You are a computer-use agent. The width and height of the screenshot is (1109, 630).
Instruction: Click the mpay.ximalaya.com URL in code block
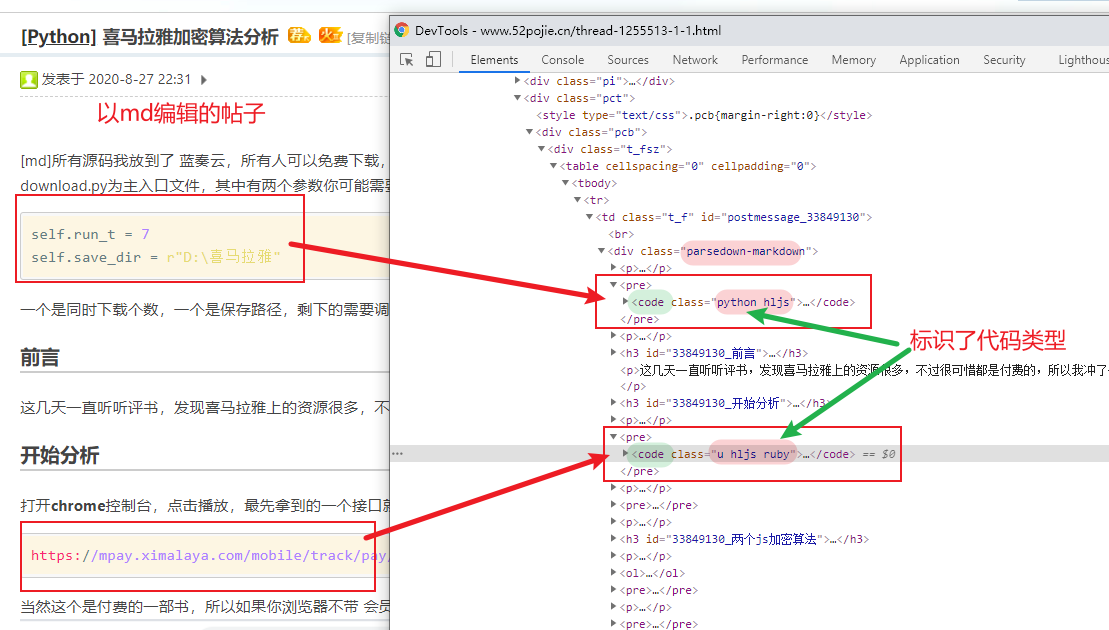tap(209, 555)
